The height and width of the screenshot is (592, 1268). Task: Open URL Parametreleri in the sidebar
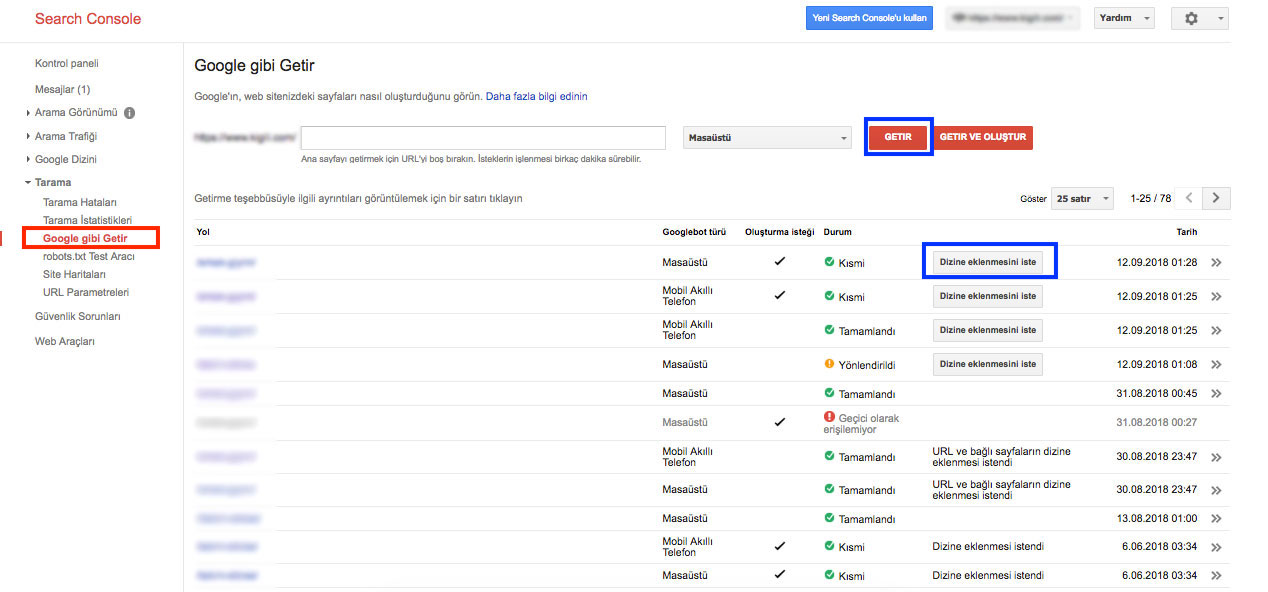point(86,292)
